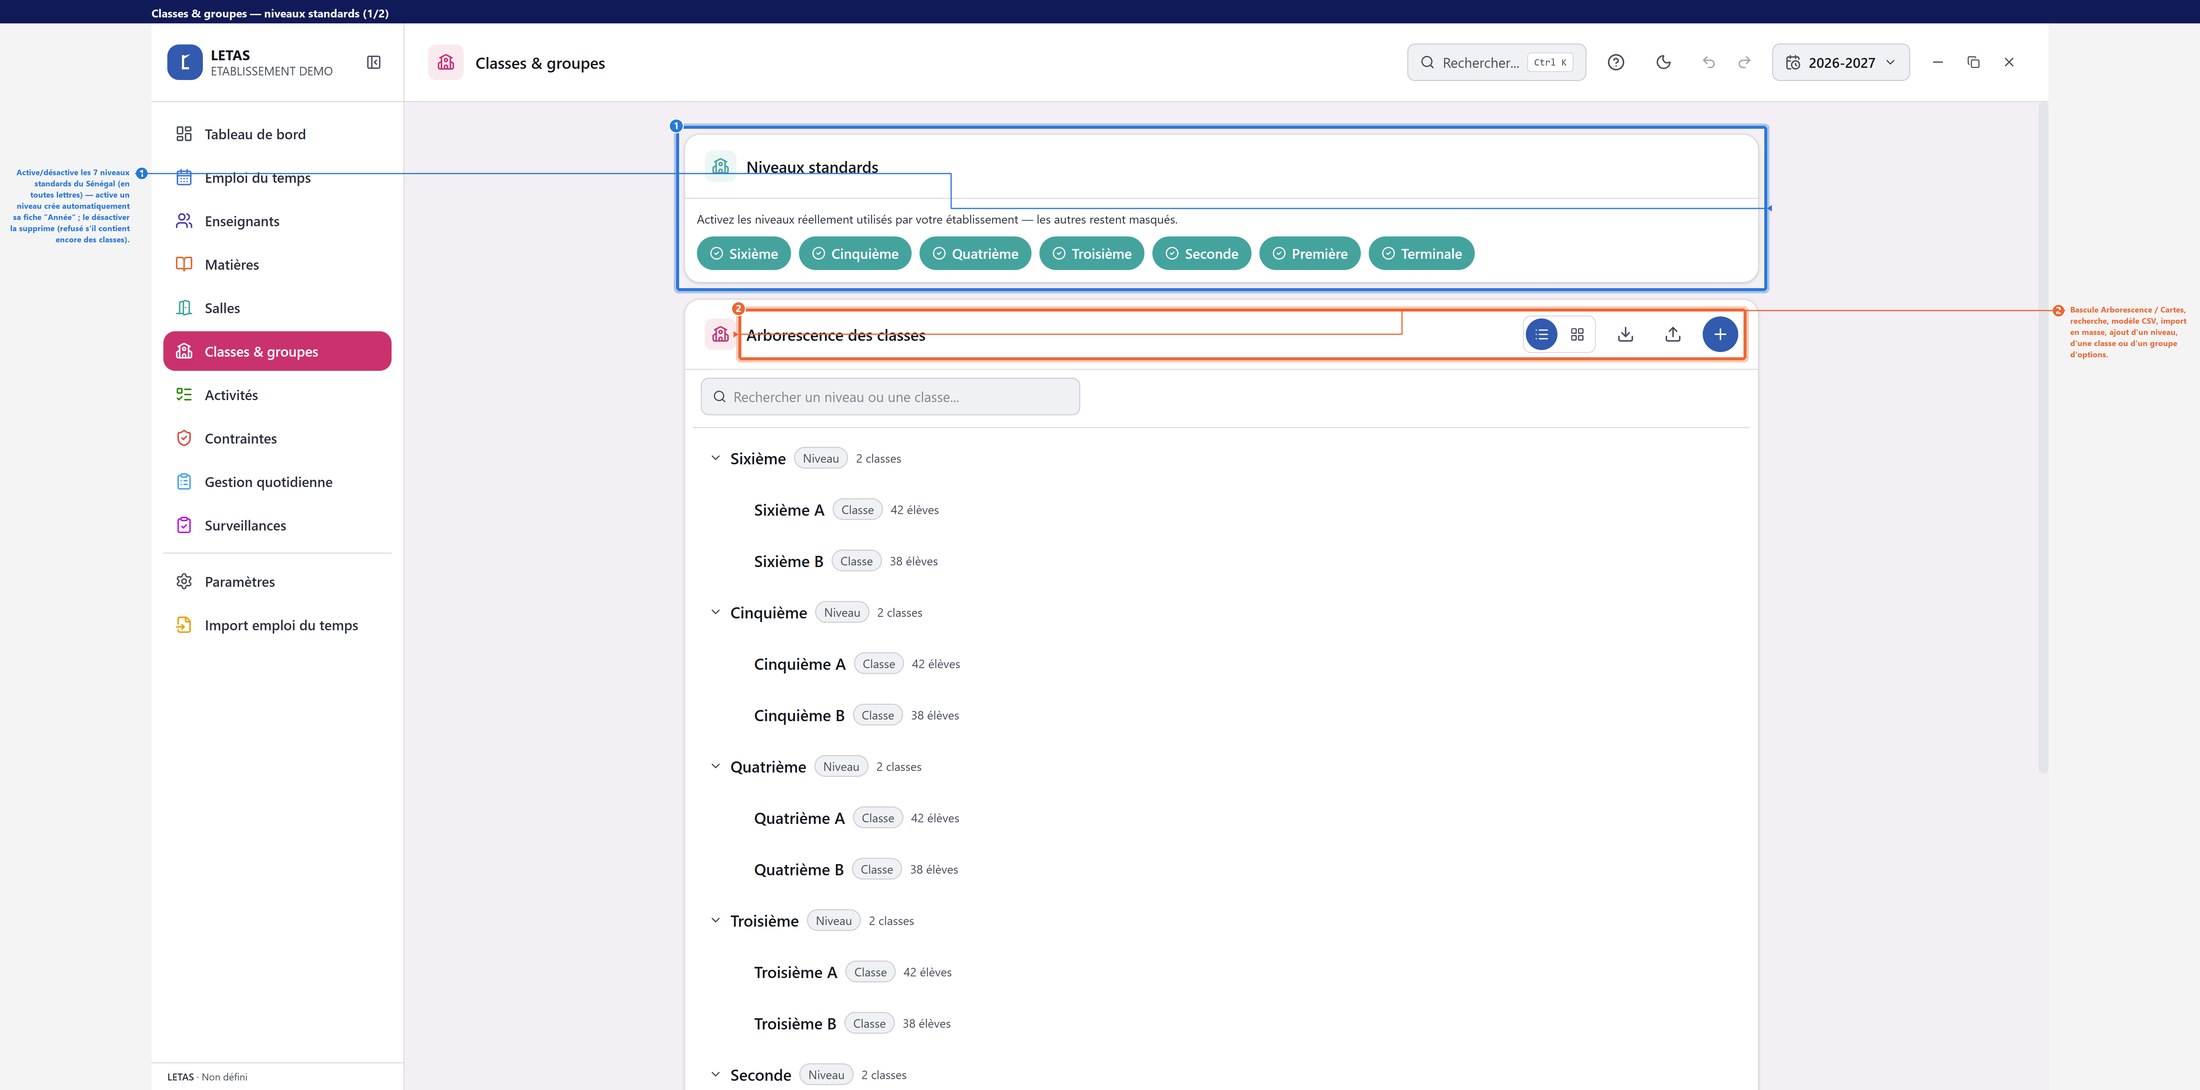Collapse the Troisième level node
This screenshot has height=1090, width=2200.
click(715, 920)
